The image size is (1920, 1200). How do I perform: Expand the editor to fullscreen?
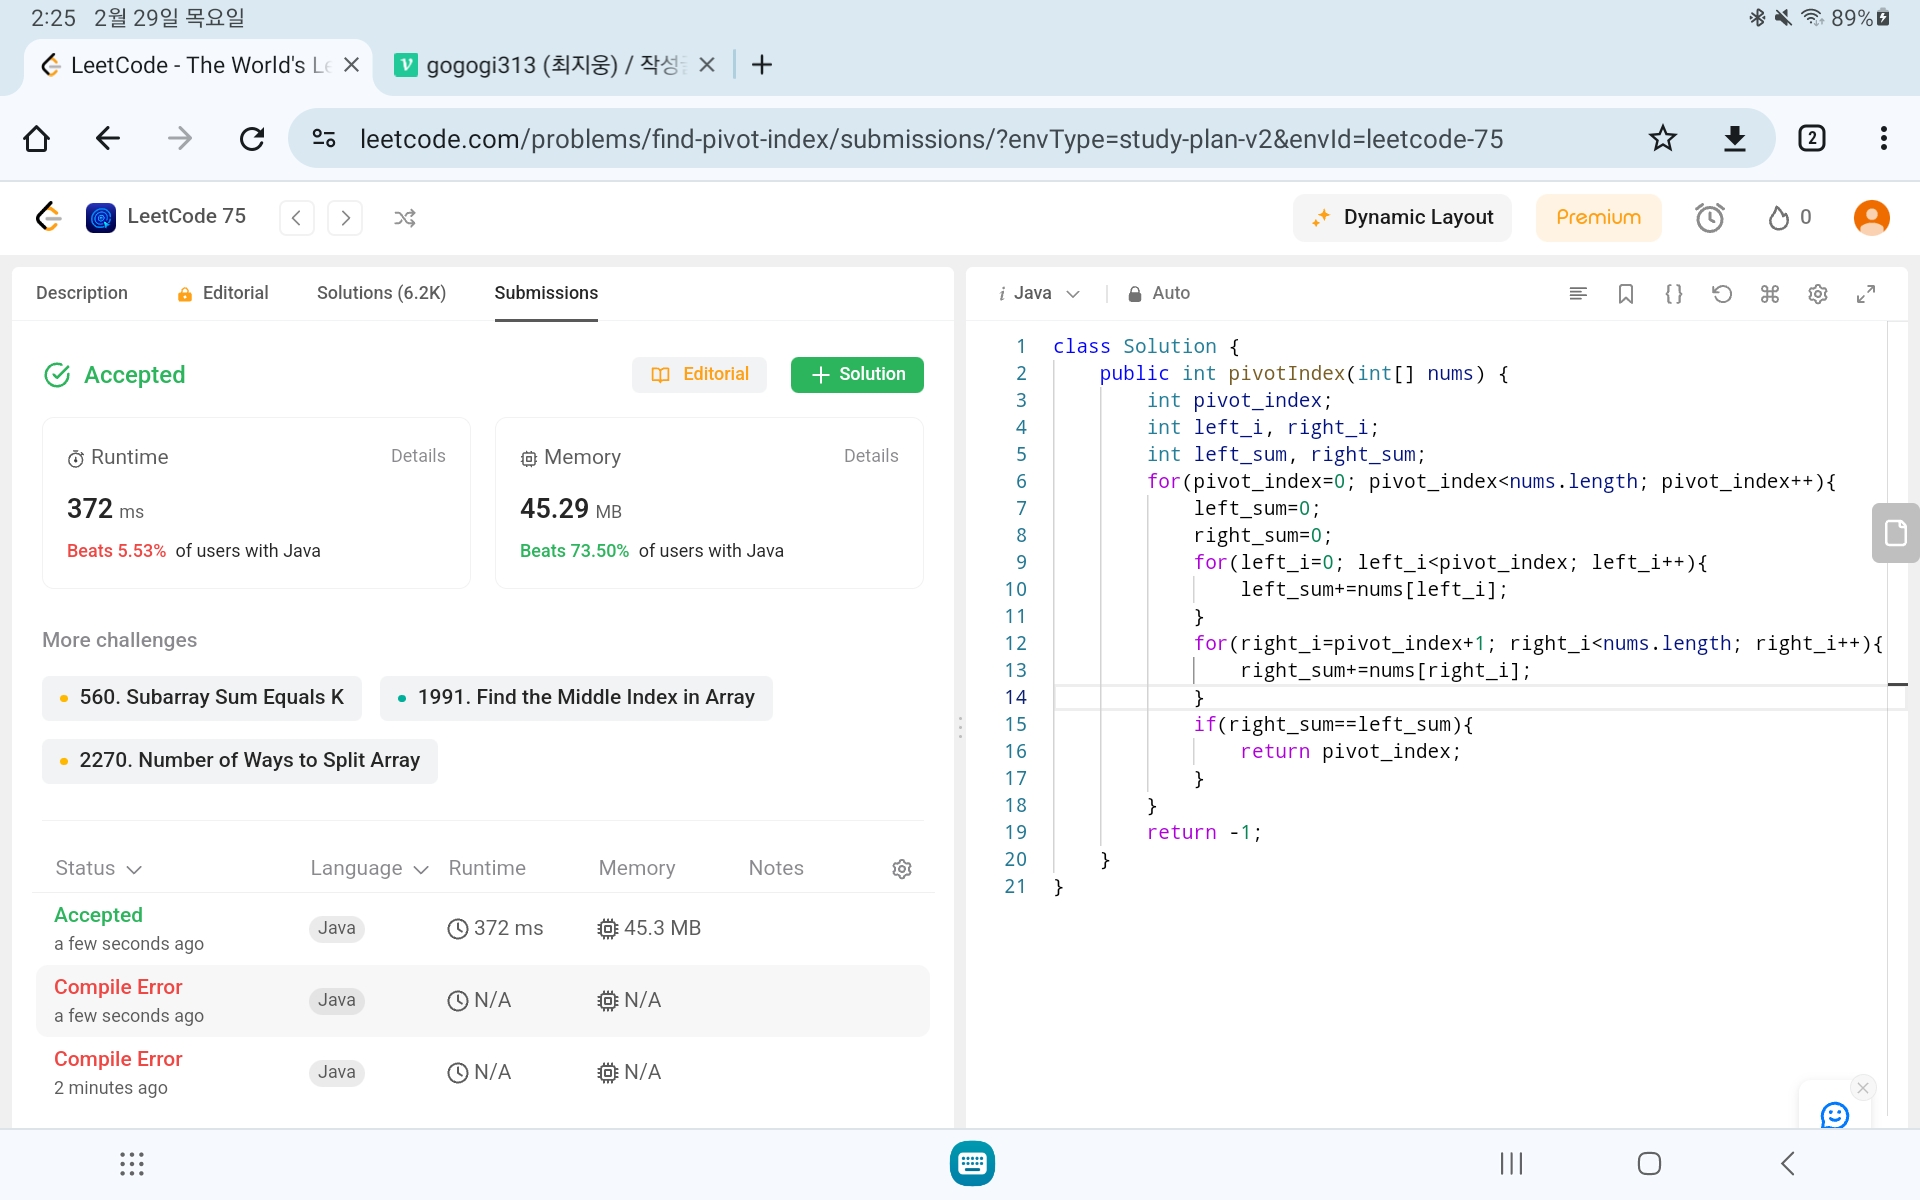point(1866,294)
